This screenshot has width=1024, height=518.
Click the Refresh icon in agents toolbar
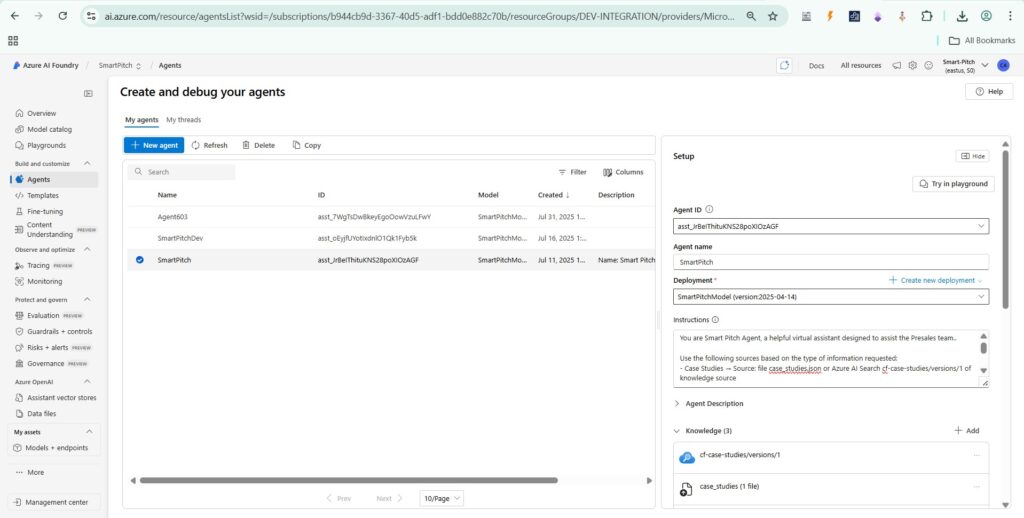click(196, 145)
